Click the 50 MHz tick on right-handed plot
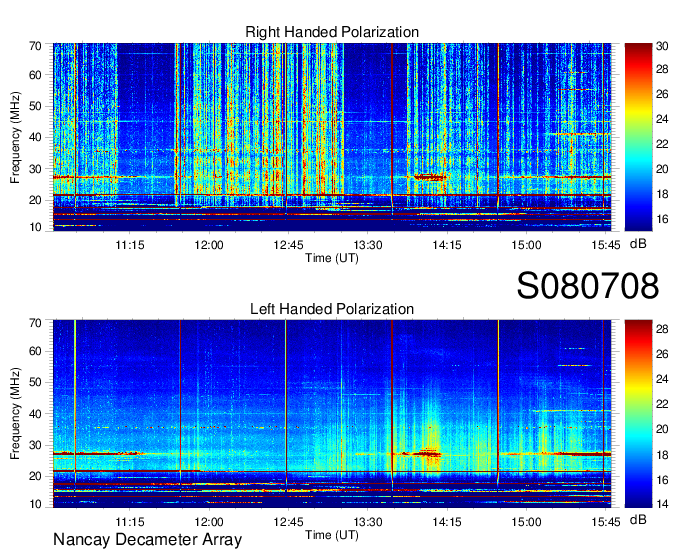The image size is (680, 552). (x=35, y=106)
